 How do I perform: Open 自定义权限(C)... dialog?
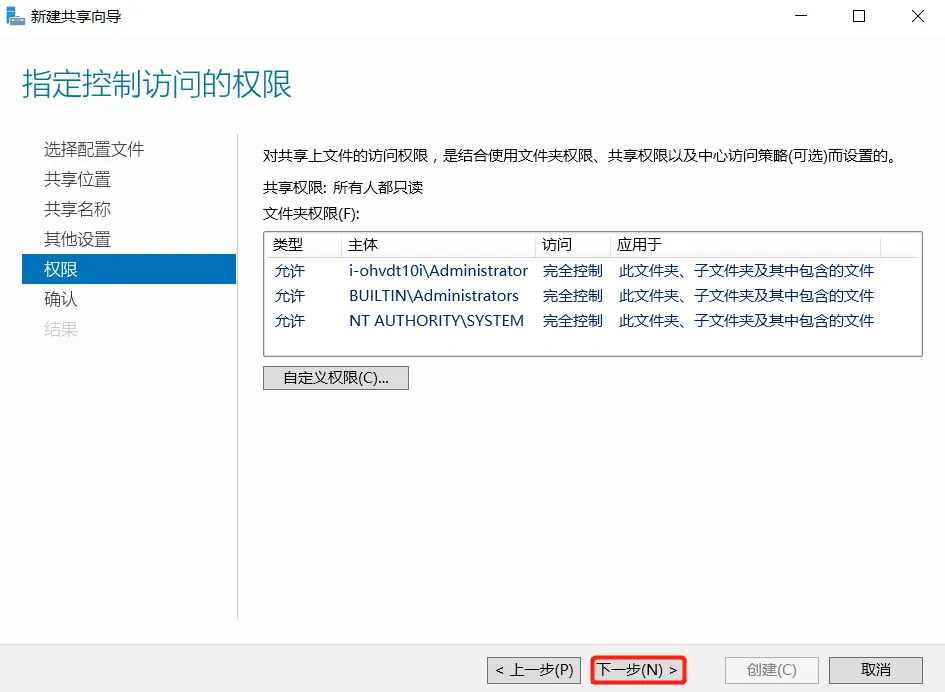335,378
